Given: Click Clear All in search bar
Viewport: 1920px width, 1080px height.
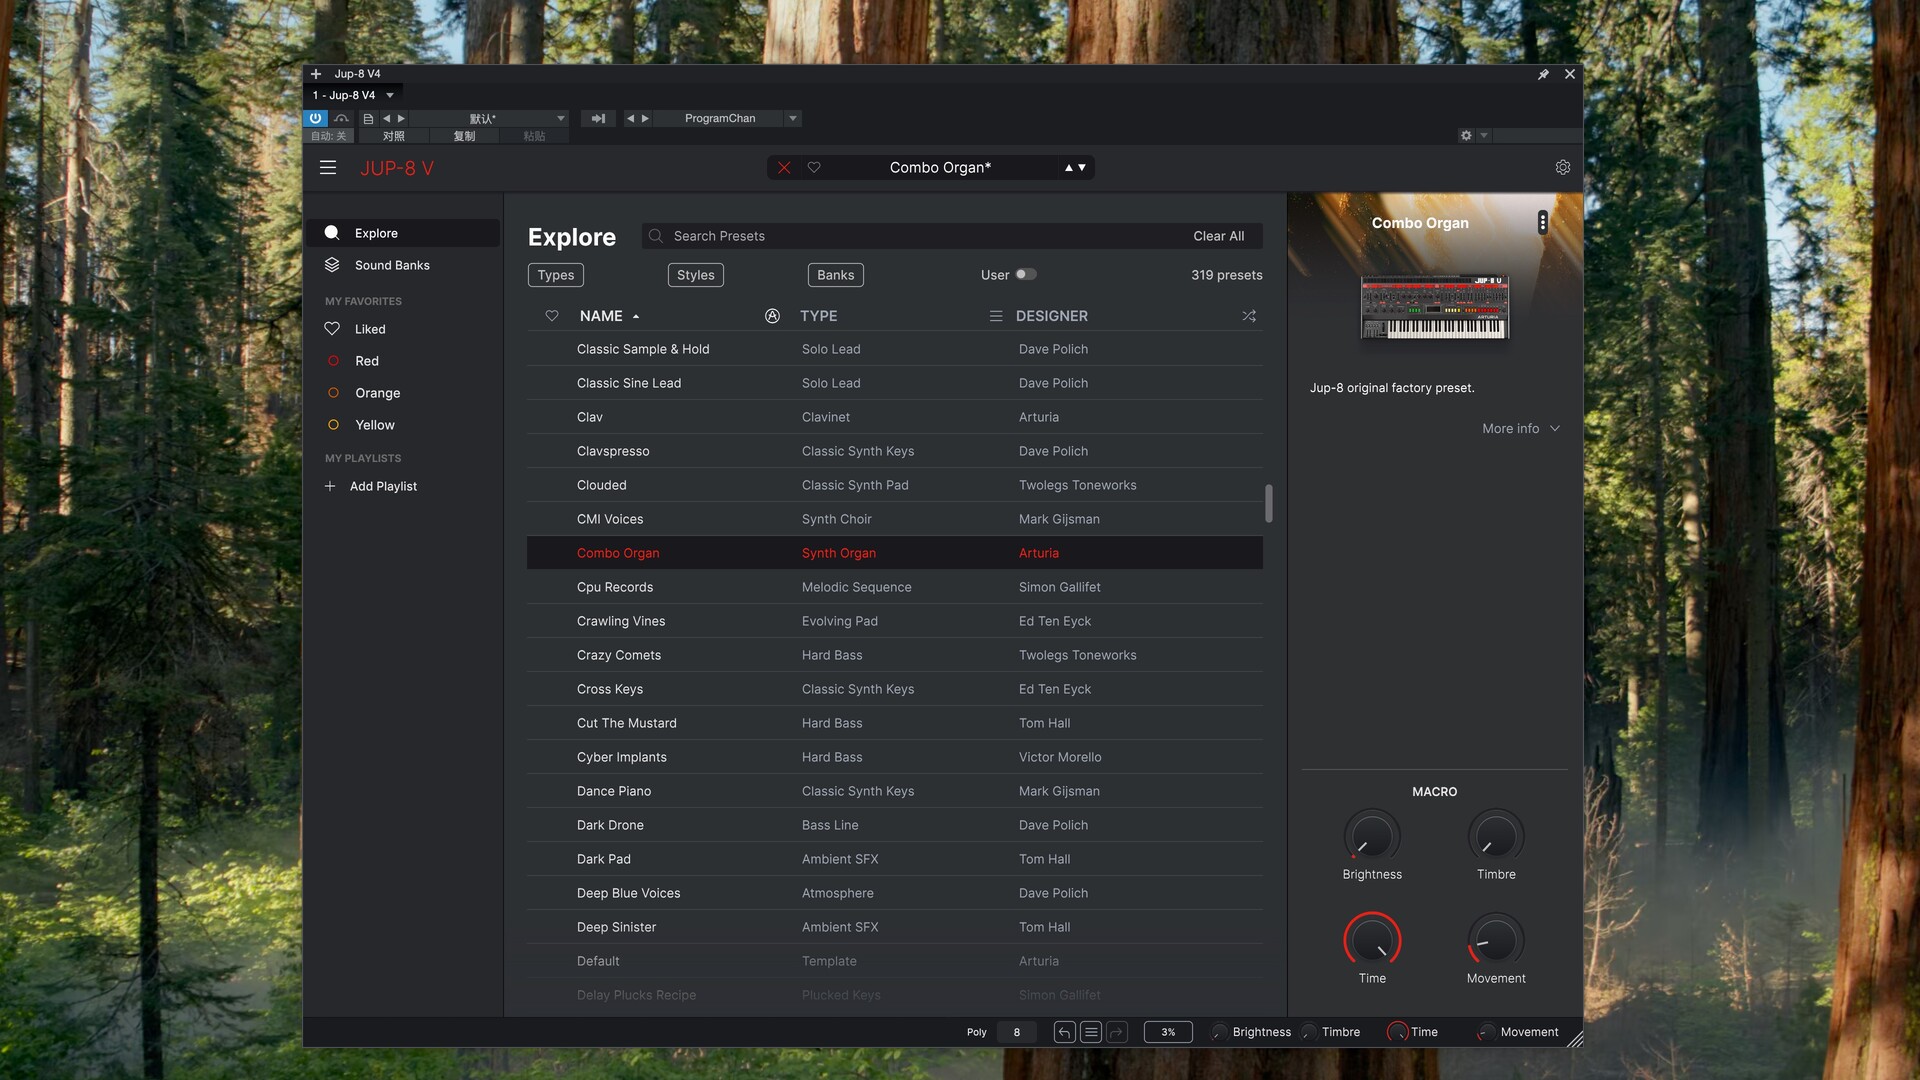Looking at the screenshot, I should pyautogui.click(x=1219, y=236).
